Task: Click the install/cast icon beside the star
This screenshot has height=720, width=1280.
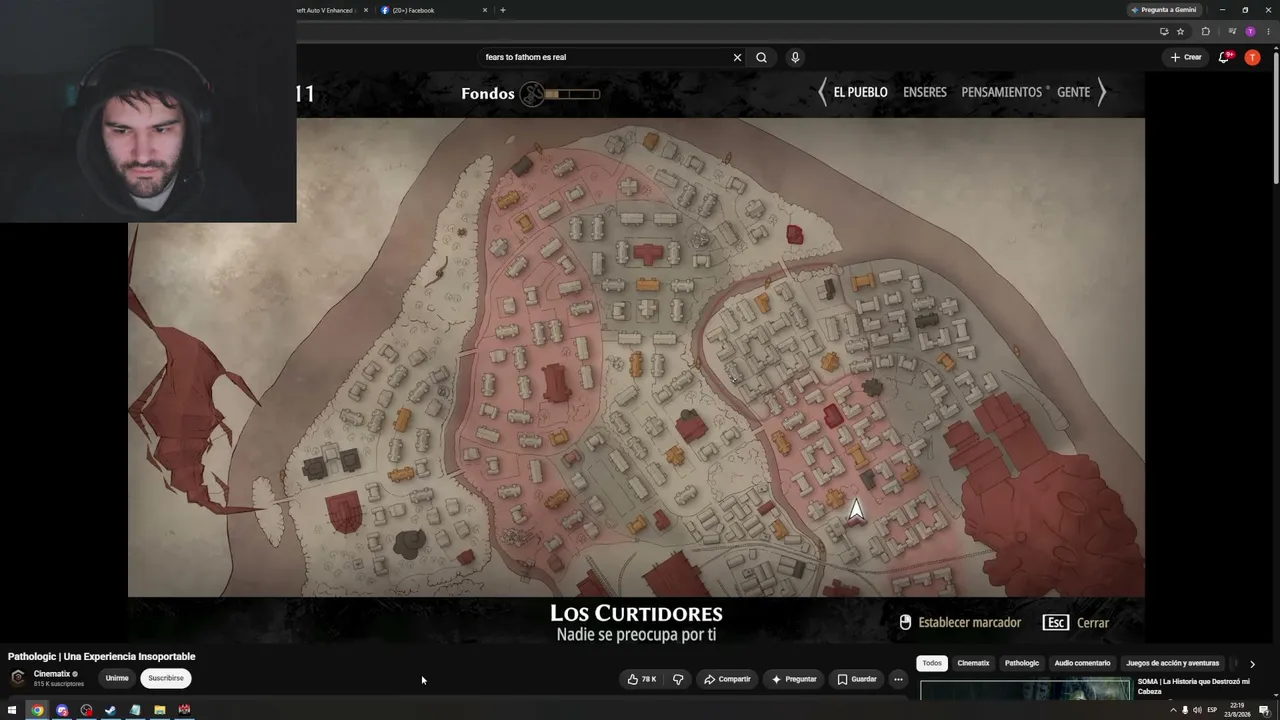Action: click(x=1164, y=31)
